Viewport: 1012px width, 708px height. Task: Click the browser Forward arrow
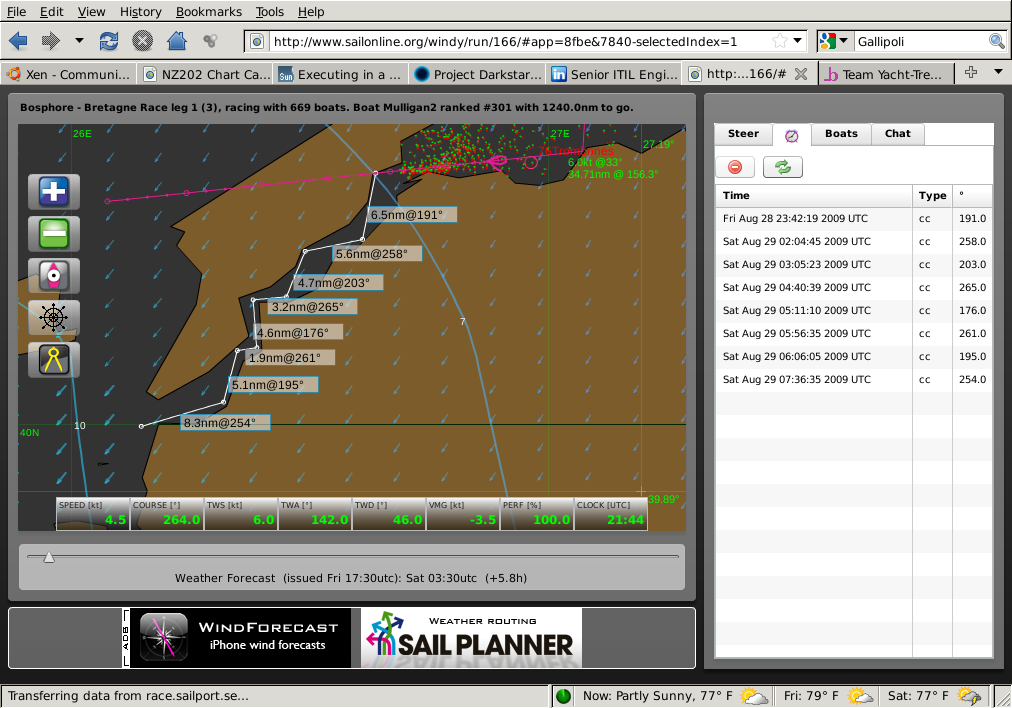tap(50, 41)
